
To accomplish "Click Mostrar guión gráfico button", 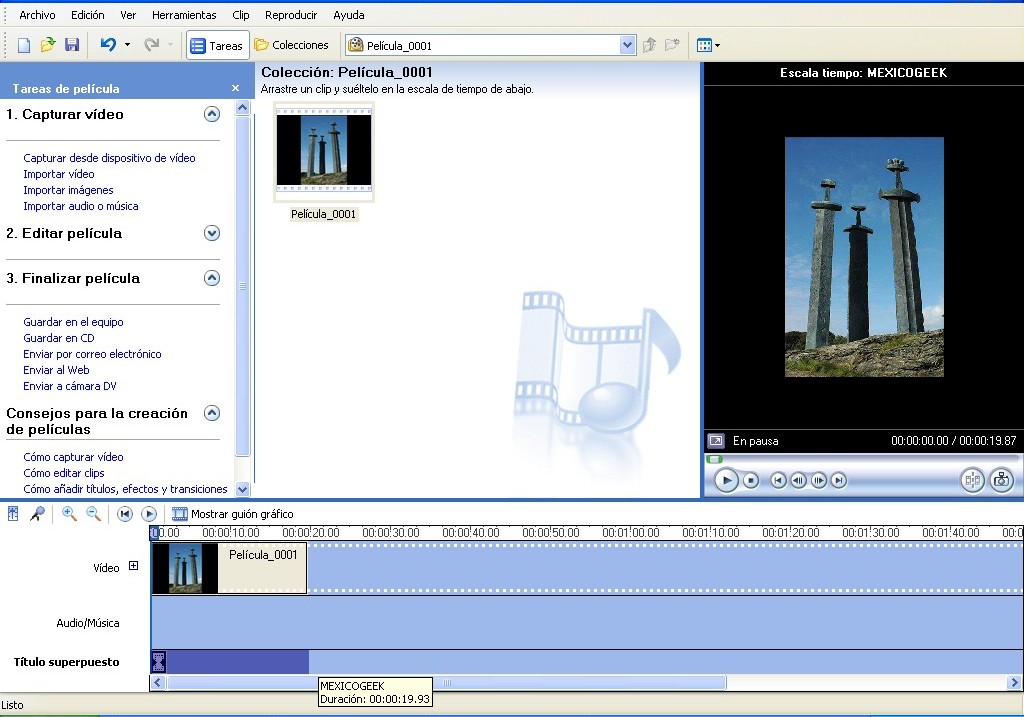I will coord(232,514).
